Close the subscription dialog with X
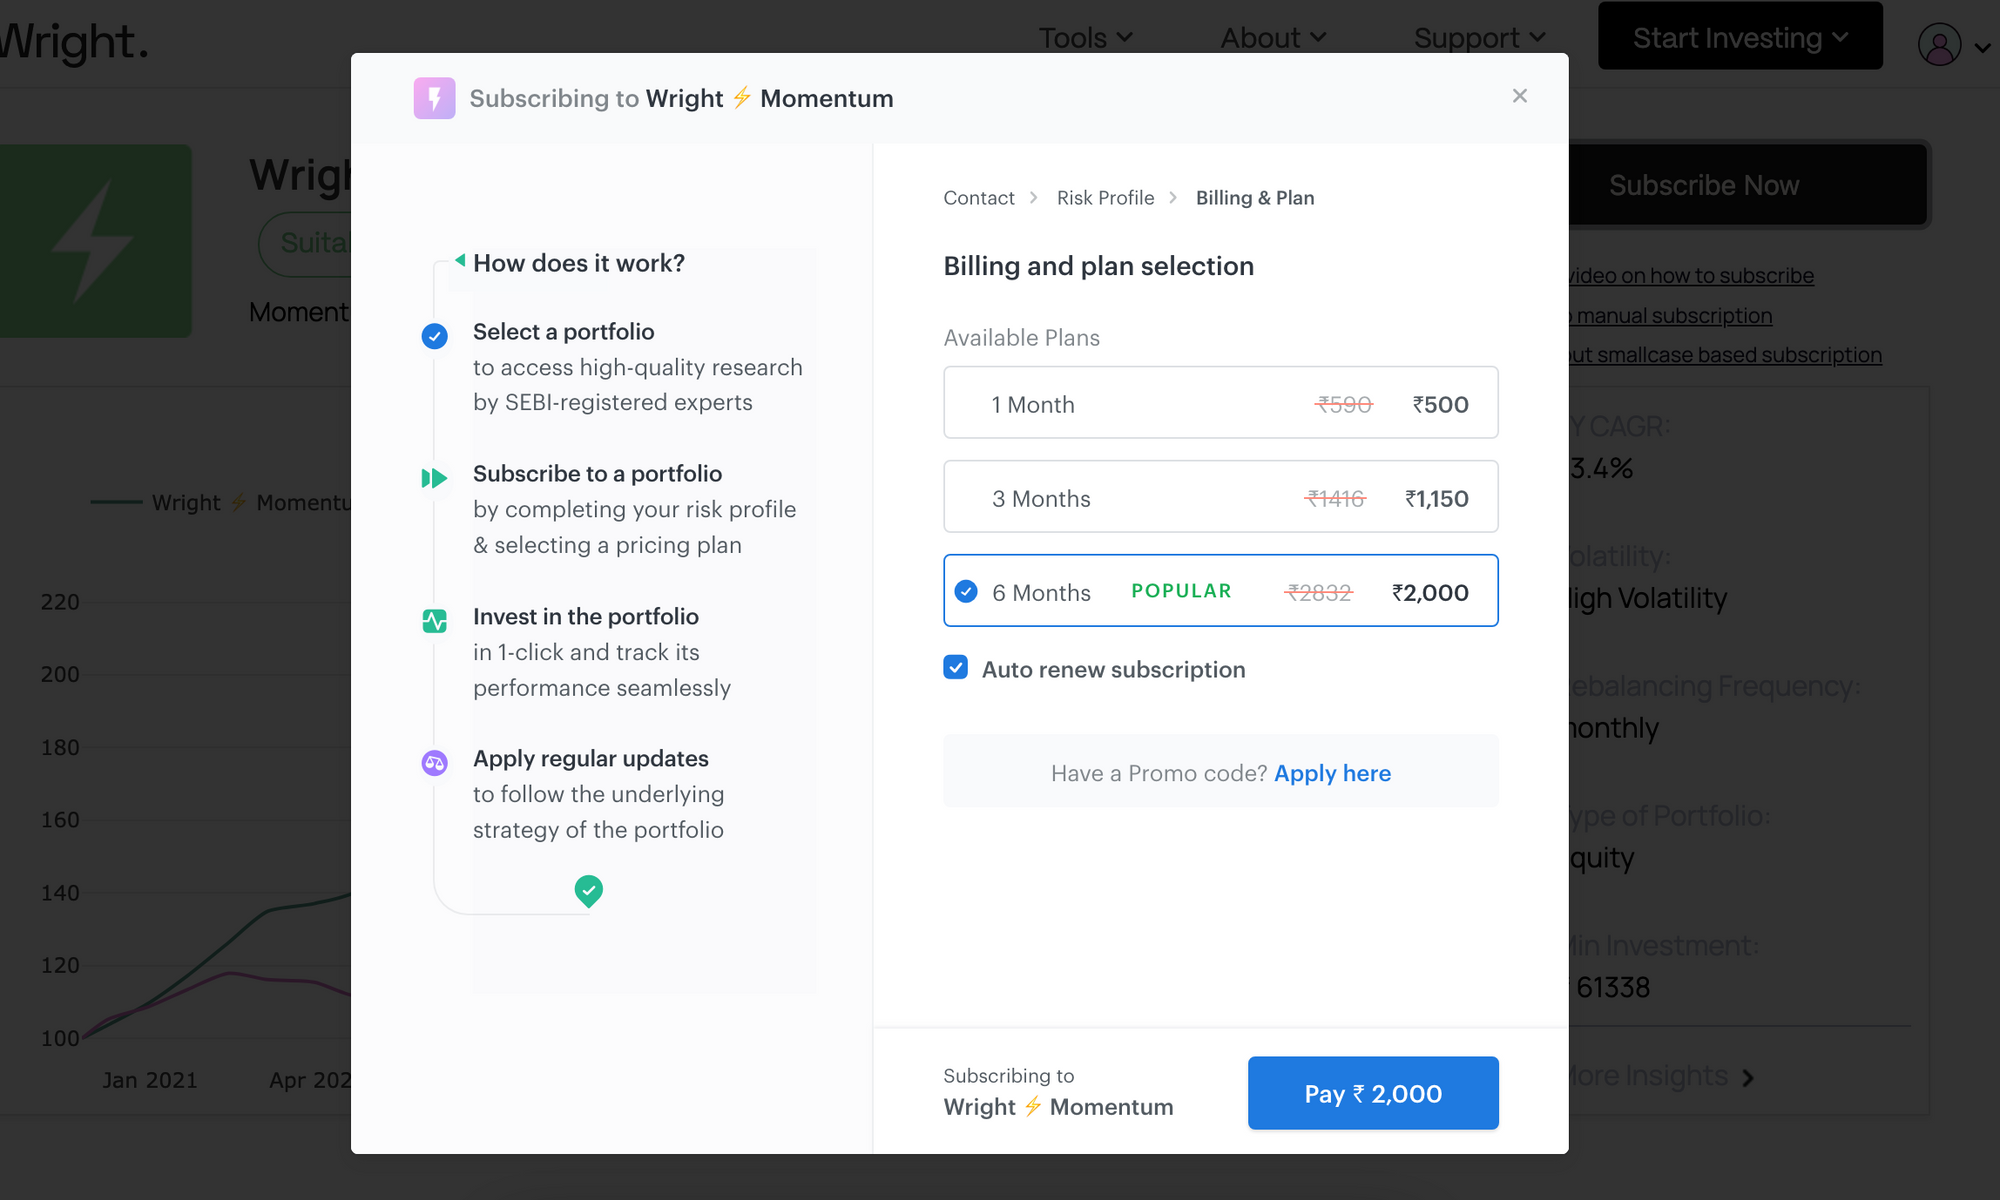 (x=1519, y=96)
